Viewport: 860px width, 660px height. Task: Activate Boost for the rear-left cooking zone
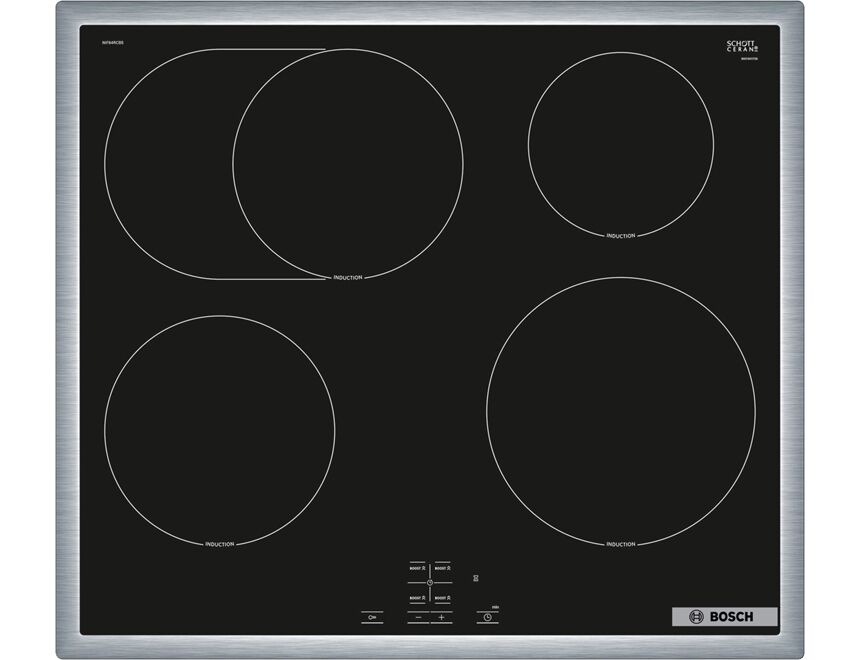[417, 567]
